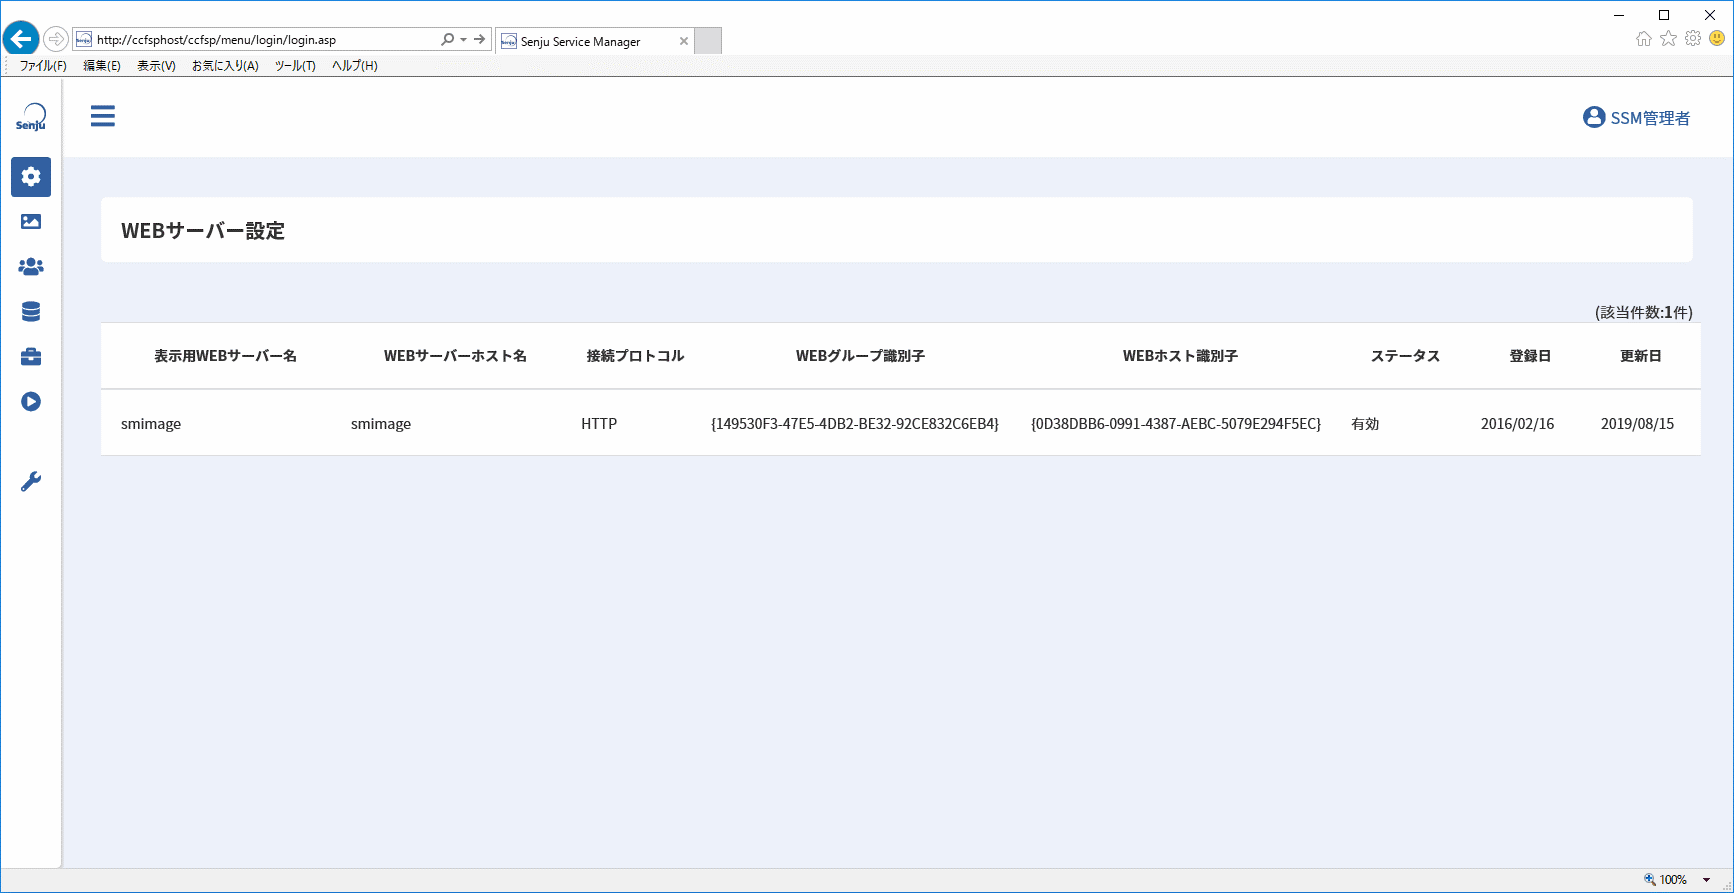Image resolution: width=1734 pixels, height=893 pixels.
Task: Toggle the hamburger menu
Action: (x=103, y=116)
